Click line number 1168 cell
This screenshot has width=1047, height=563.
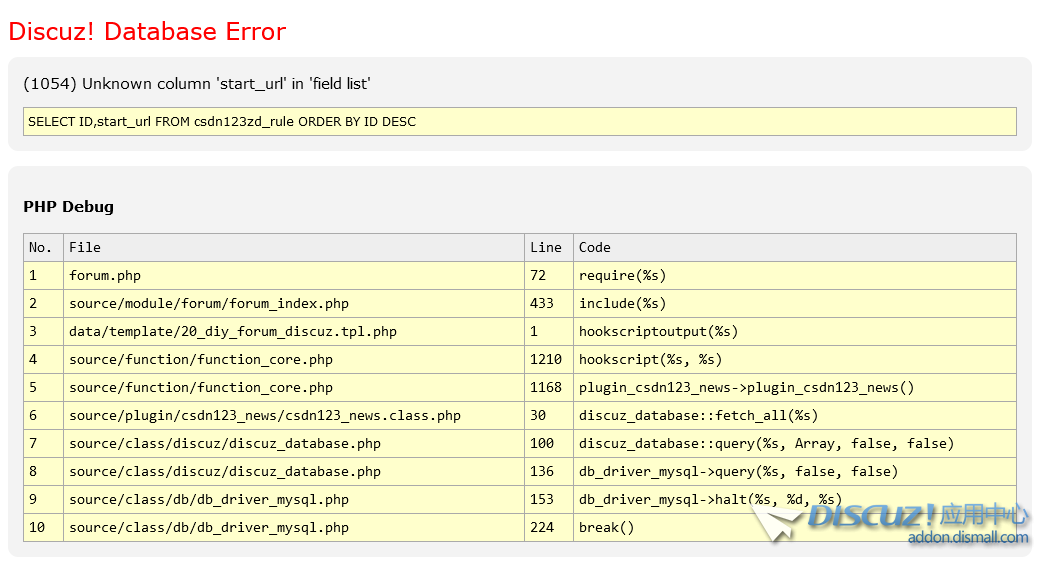pyautogui.click(x=546, y=387)
